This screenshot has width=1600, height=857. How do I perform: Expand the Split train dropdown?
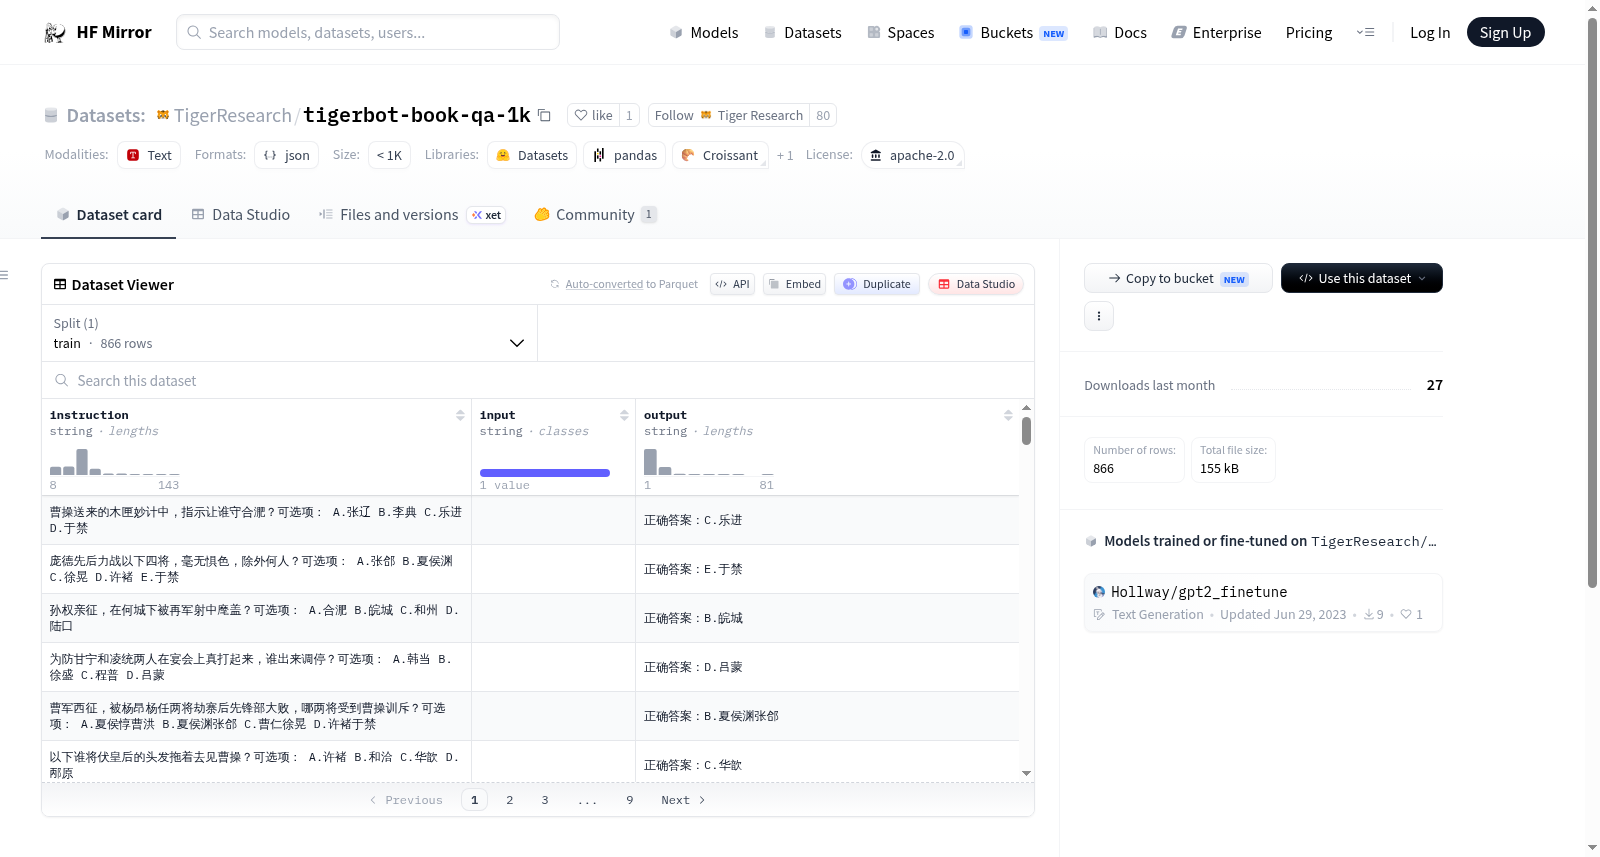pos(290,333)
